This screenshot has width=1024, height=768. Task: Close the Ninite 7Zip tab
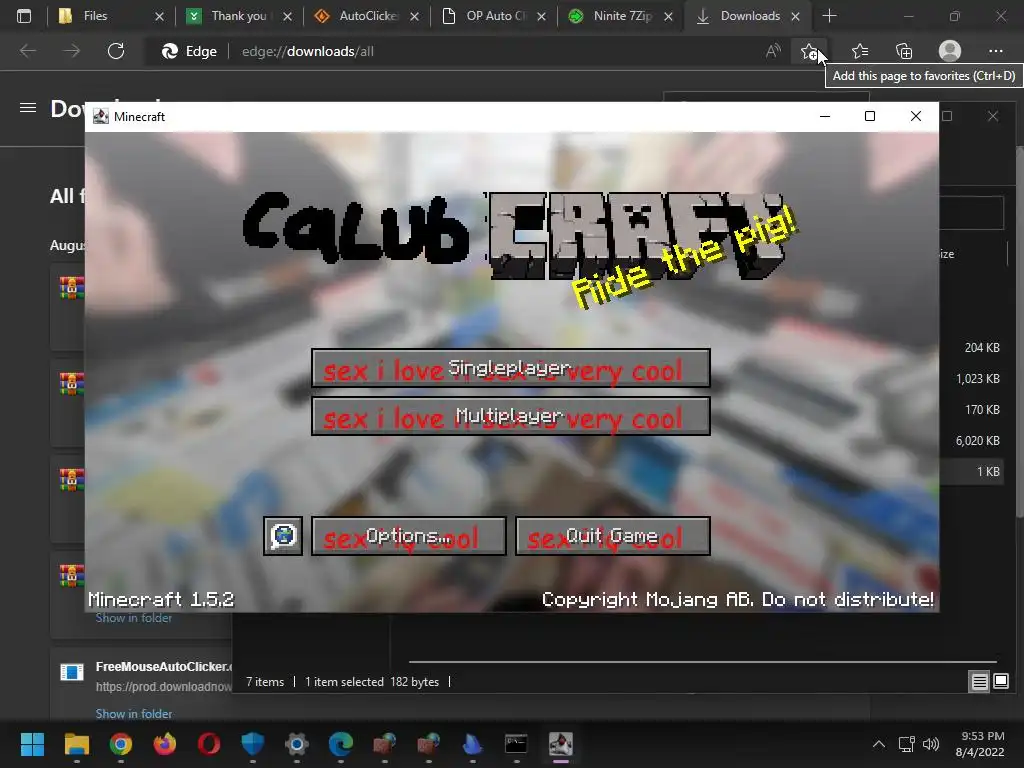click(668, 16)
